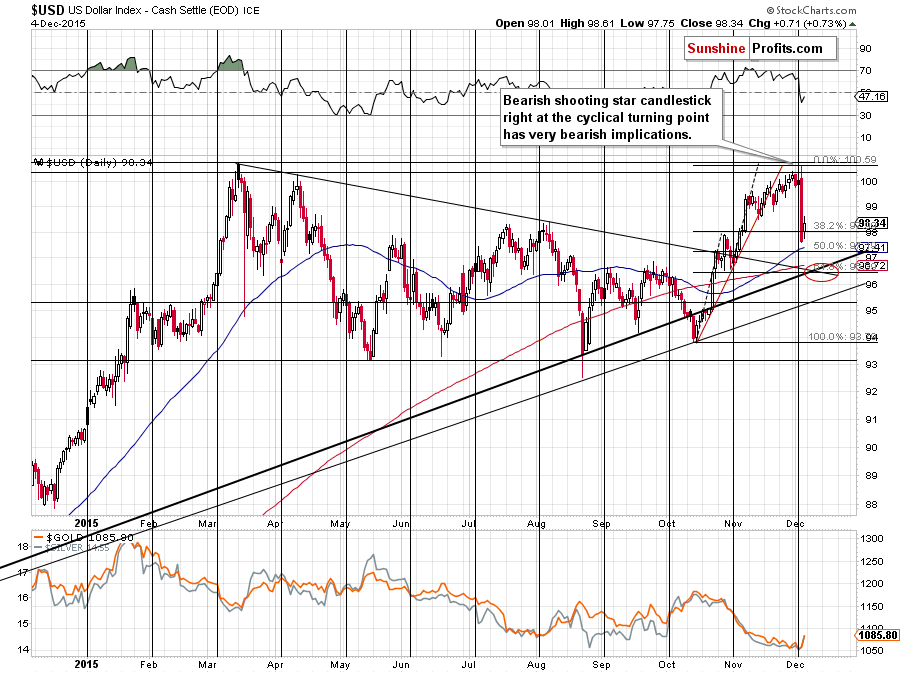Image resolution: width=900 pixels, height=673 pixels.
Task: Click the blue moving average value tag
Action: pyautogui.click(x=872, y=248)
